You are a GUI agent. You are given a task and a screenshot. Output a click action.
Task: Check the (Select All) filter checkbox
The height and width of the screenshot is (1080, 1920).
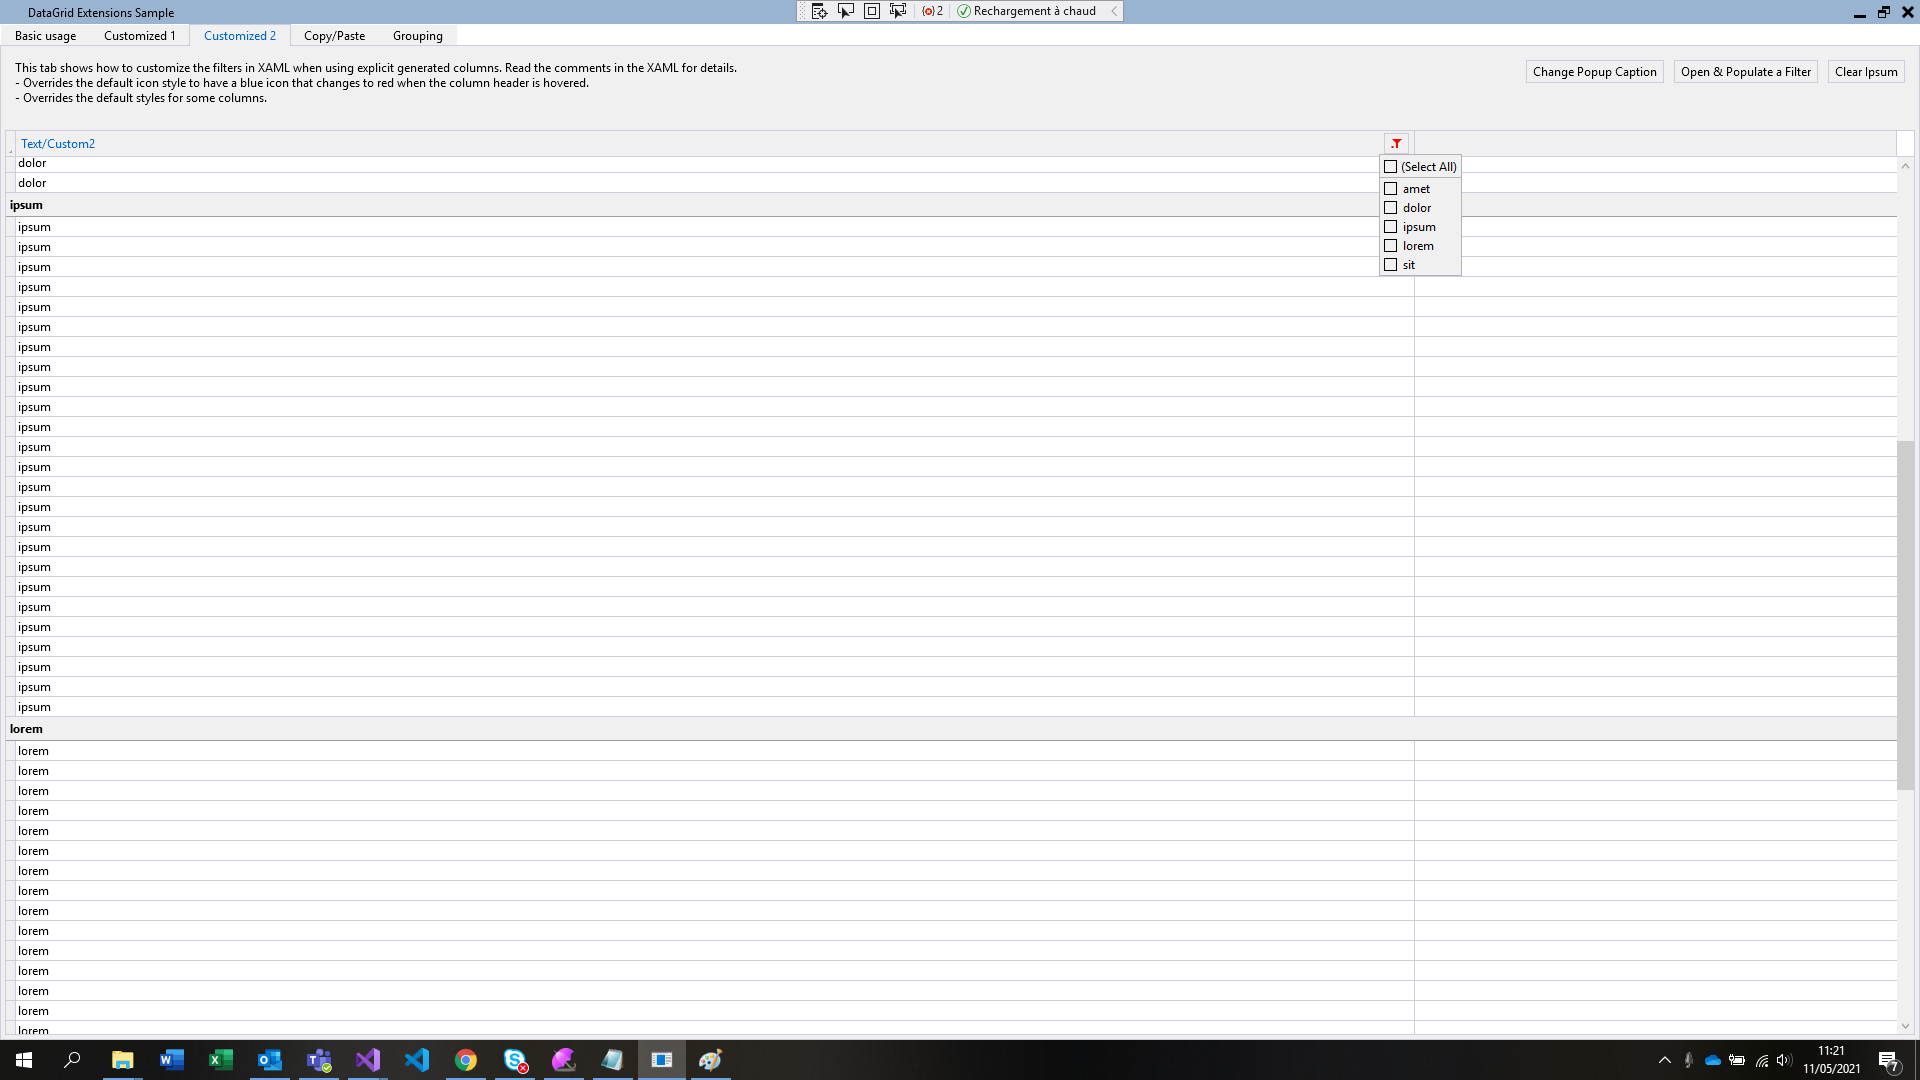coord(1390,167)
